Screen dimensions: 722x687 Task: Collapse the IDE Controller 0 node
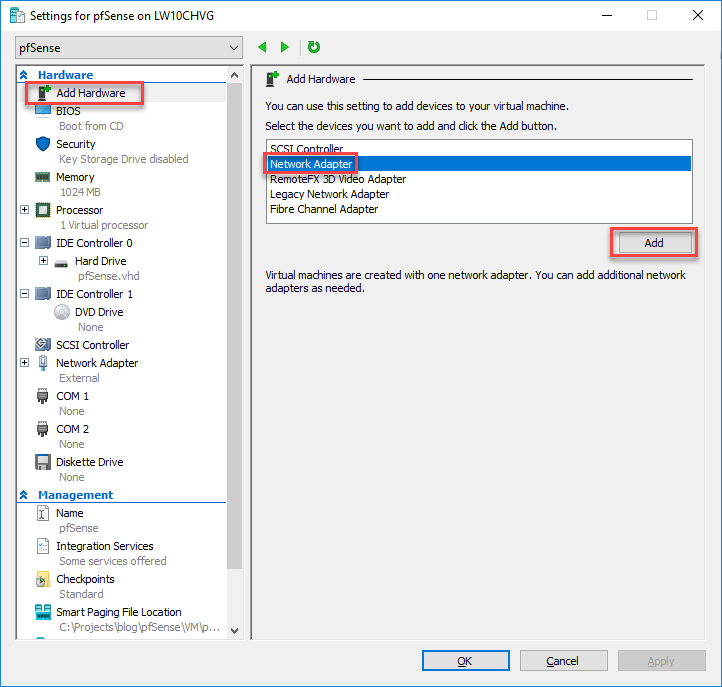24,243
